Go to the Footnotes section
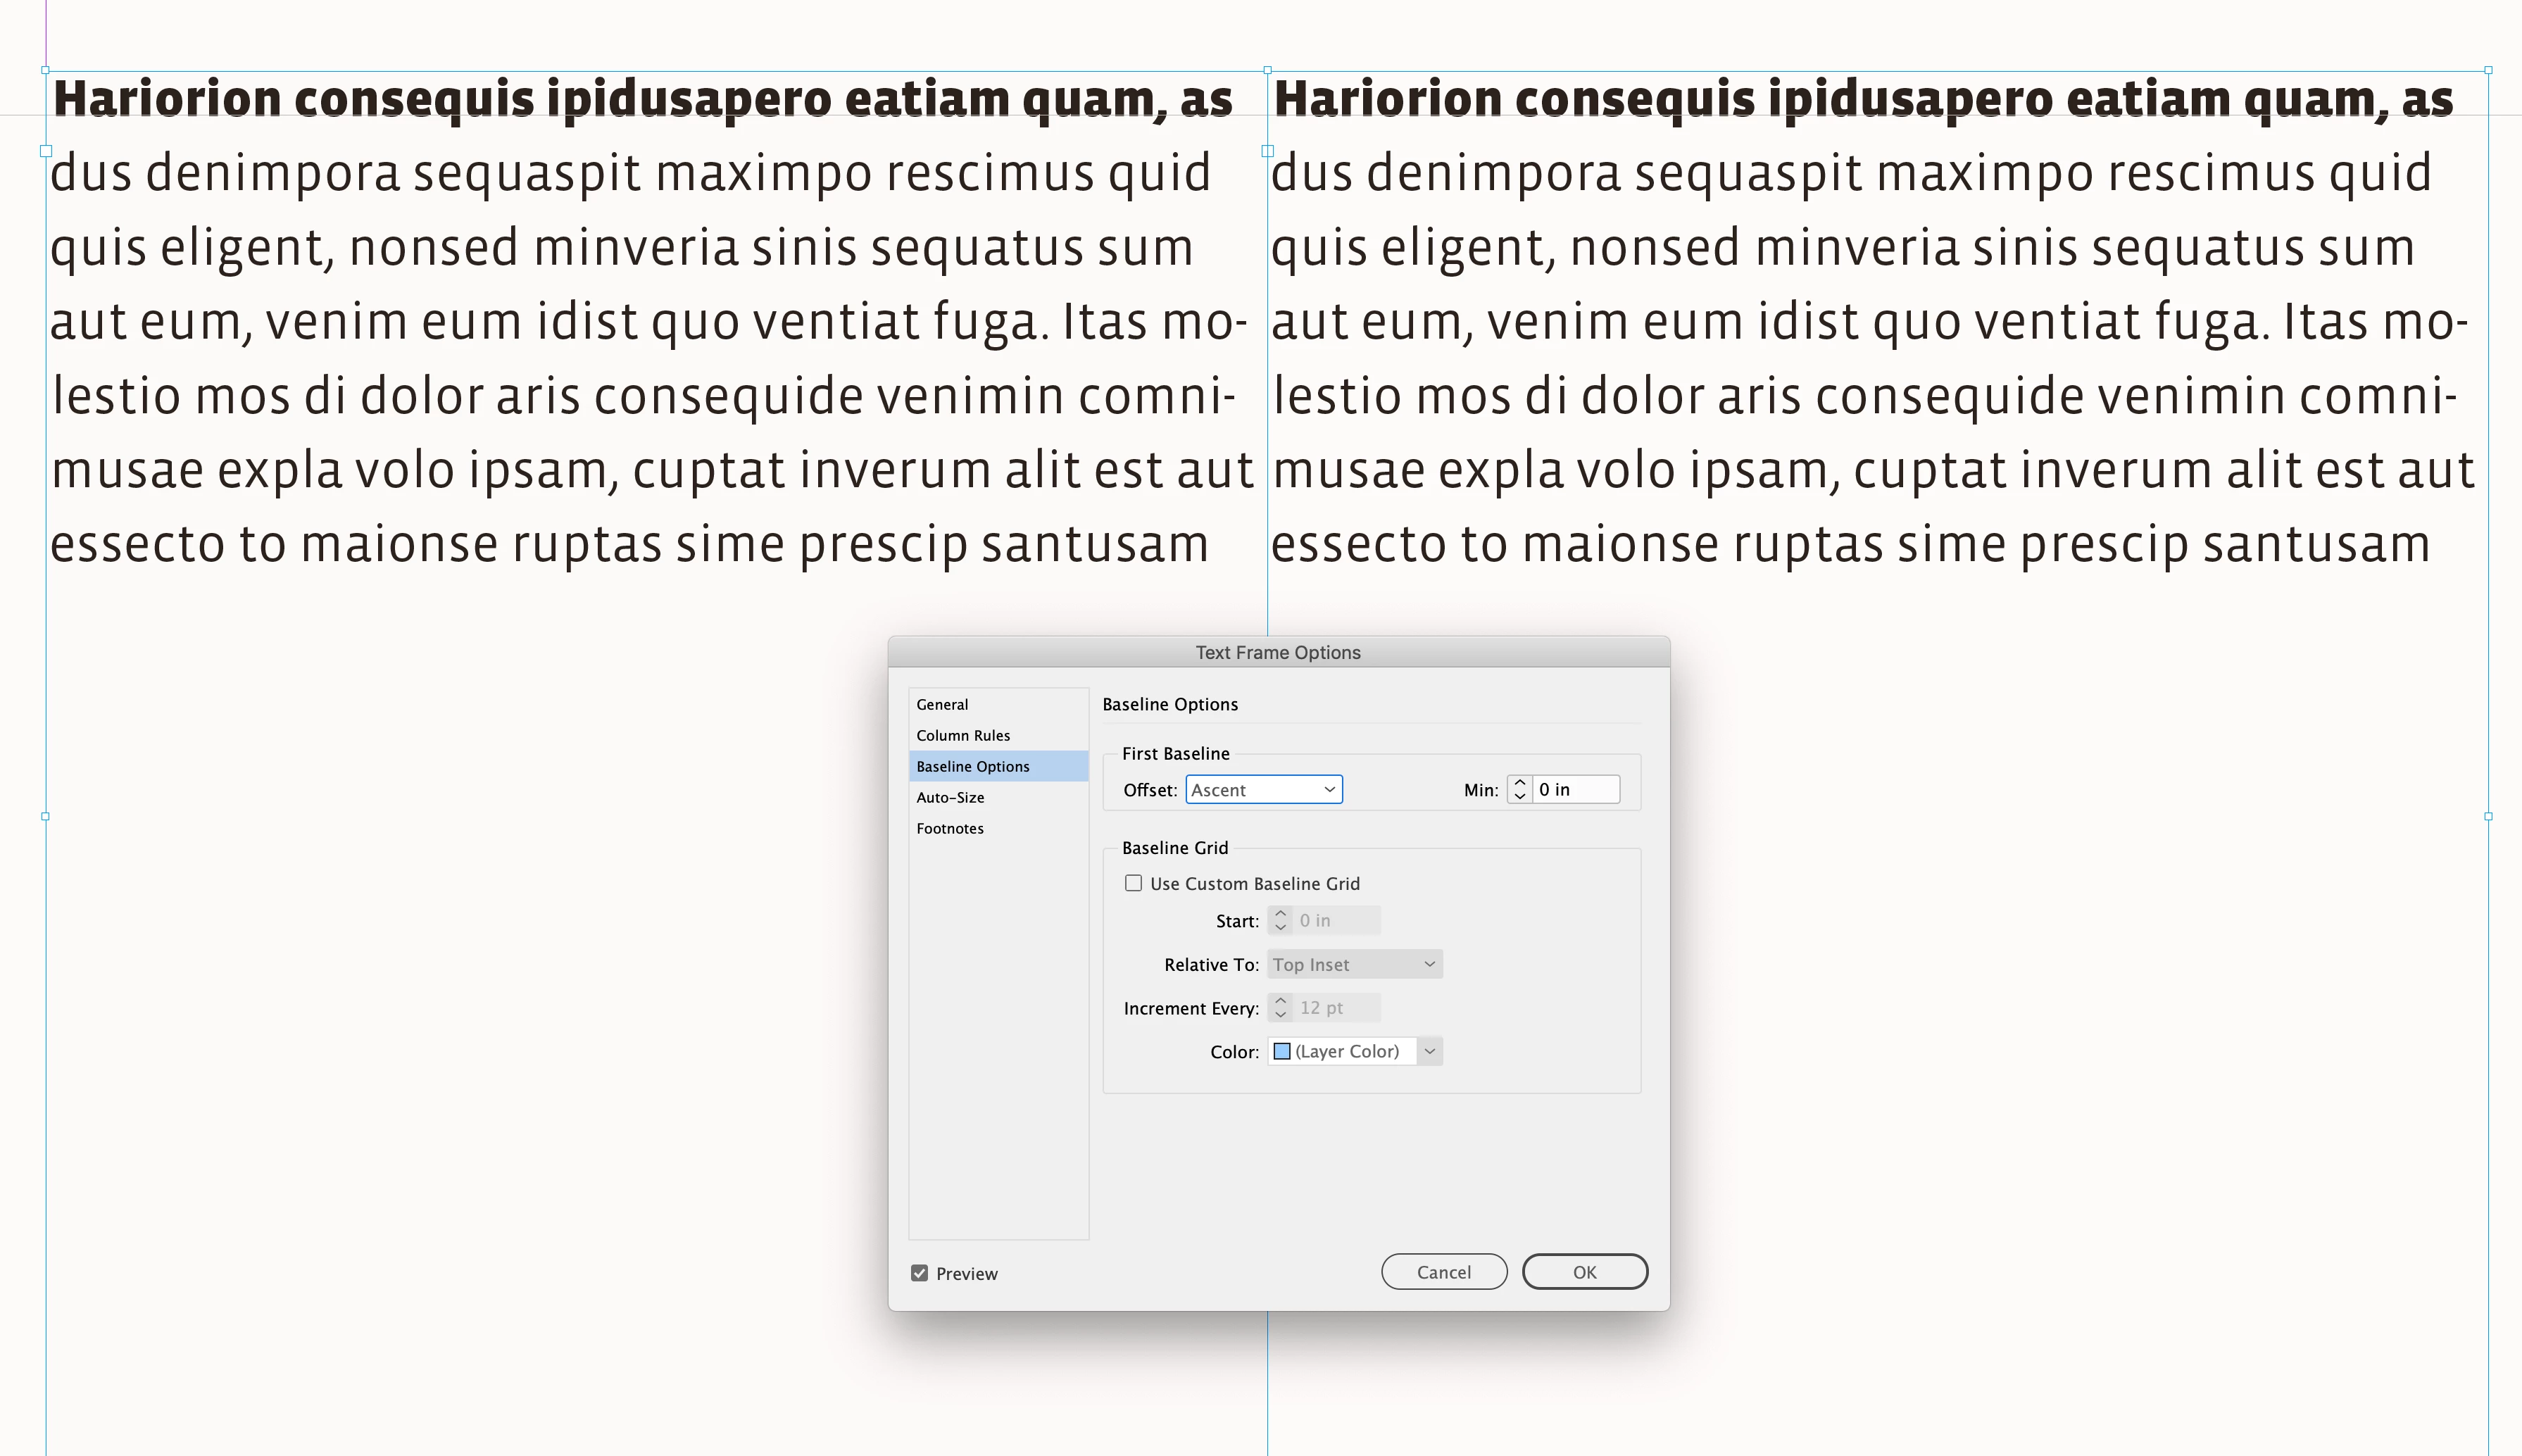 point(950,828)
